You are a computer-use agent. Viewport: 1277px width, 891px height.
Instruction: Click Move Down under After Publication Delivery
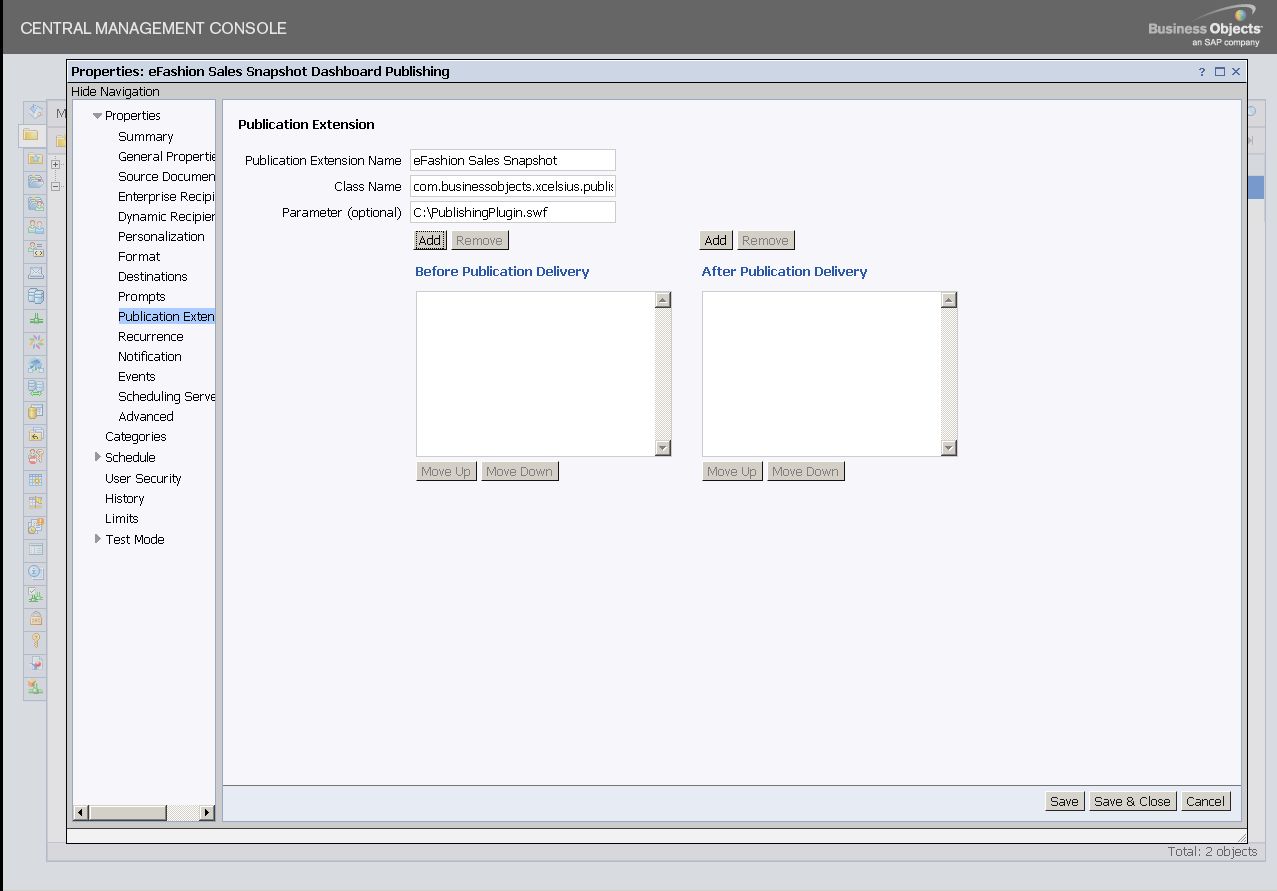[x=805, y=472]
